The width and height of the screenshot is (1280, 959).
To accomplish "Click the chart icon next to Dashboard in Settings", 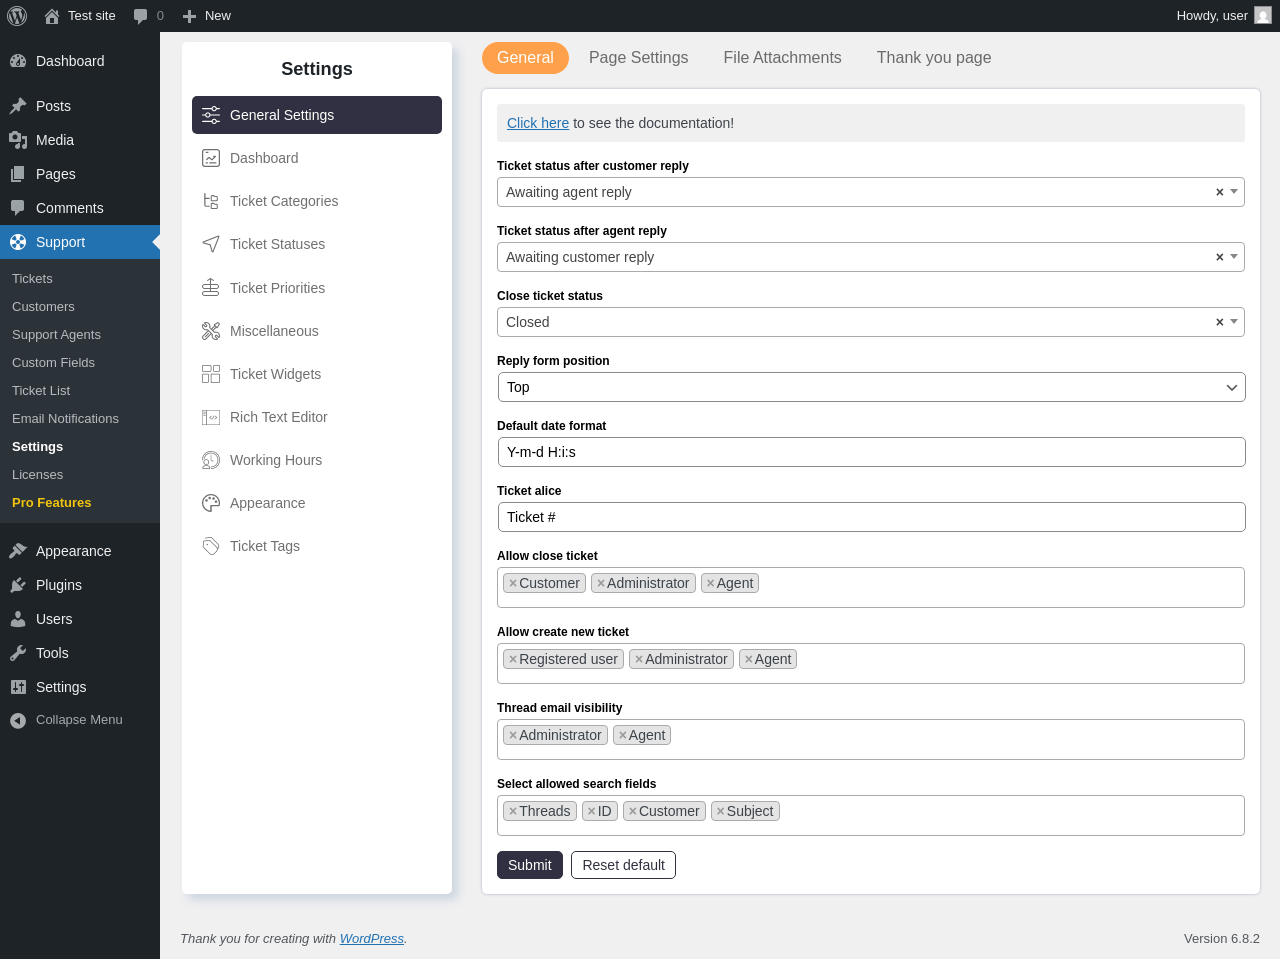I will pos(211,158).
